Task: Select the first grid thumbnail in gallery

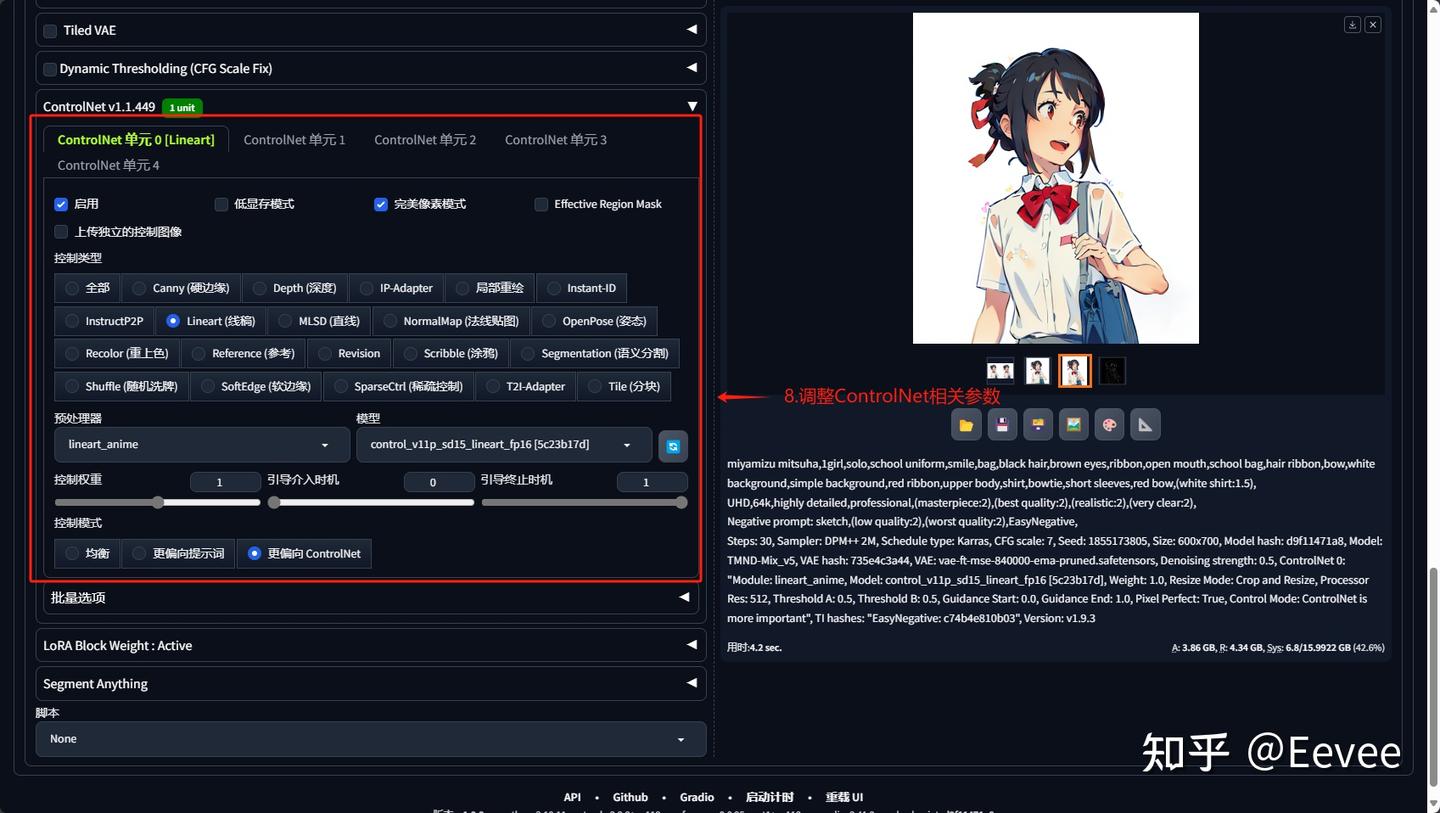Action: (x=1000, y=371)
